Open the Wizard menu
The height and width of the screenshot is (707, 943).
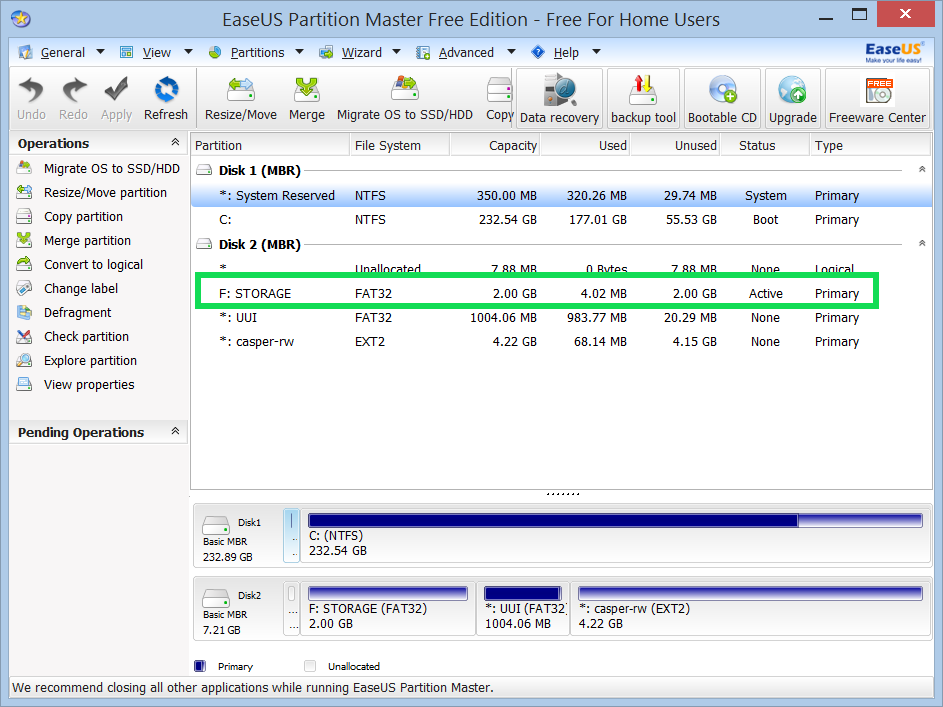click(361, 53)
